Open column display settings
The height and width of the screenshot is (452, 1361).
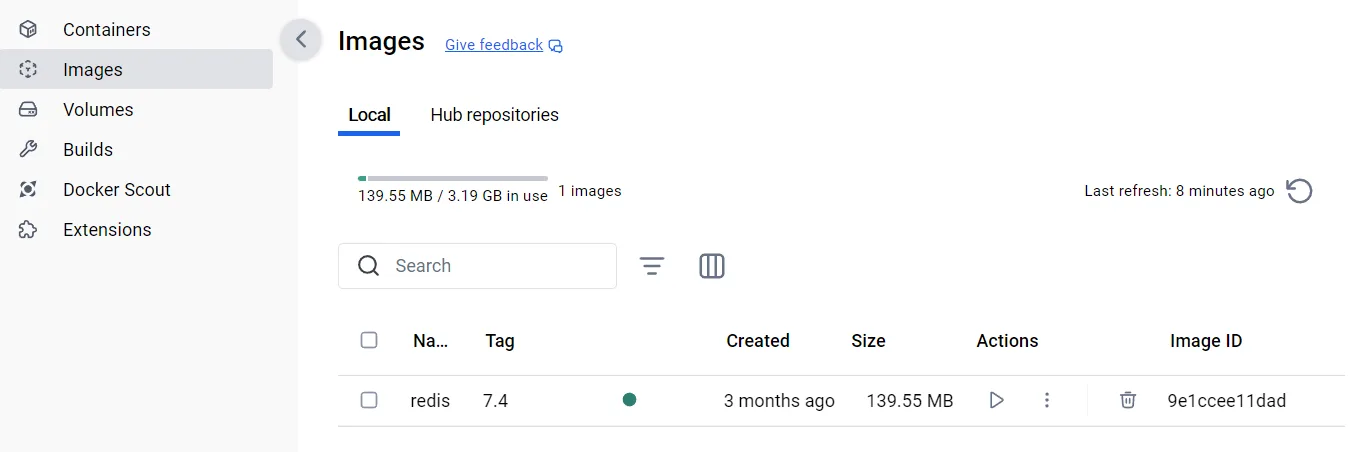click(712, 266)
